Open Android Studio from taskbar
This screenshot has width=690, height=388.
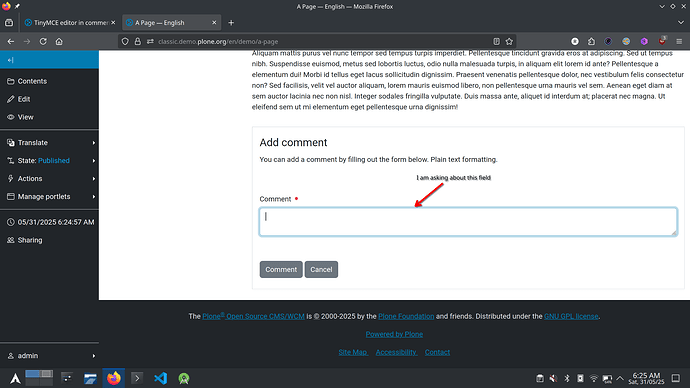(184, 378)
